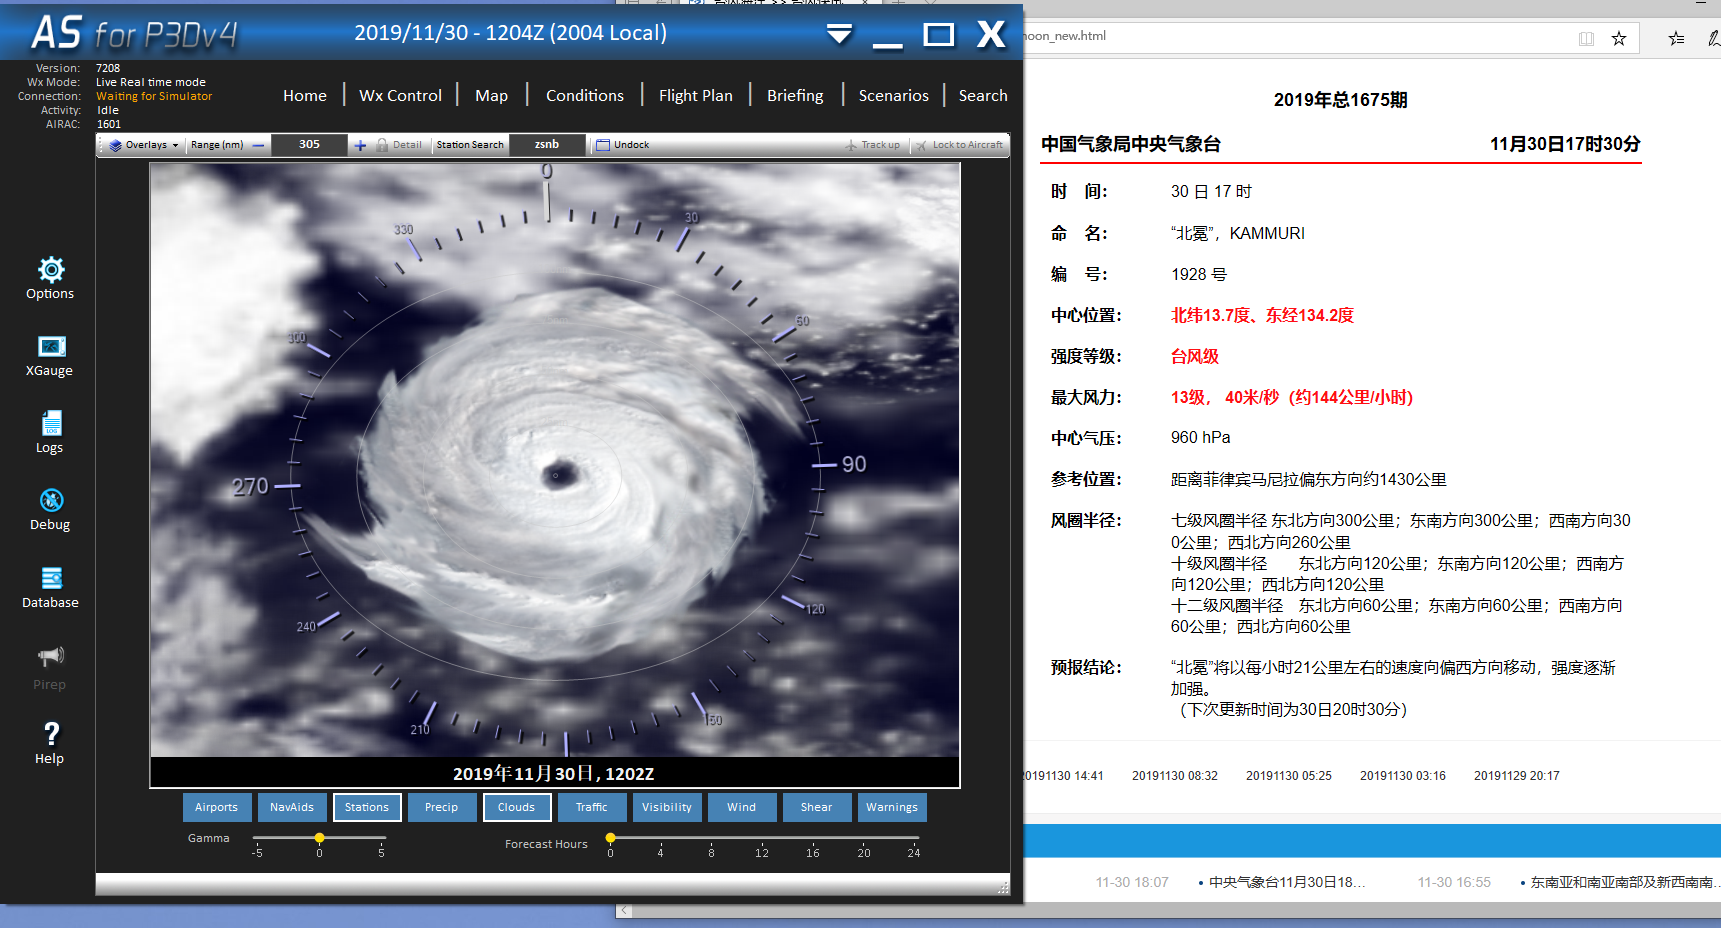Viewport: 1721px width, 928px height.
Task: Toggle the Shear map layer
Action: pos(817,807)
